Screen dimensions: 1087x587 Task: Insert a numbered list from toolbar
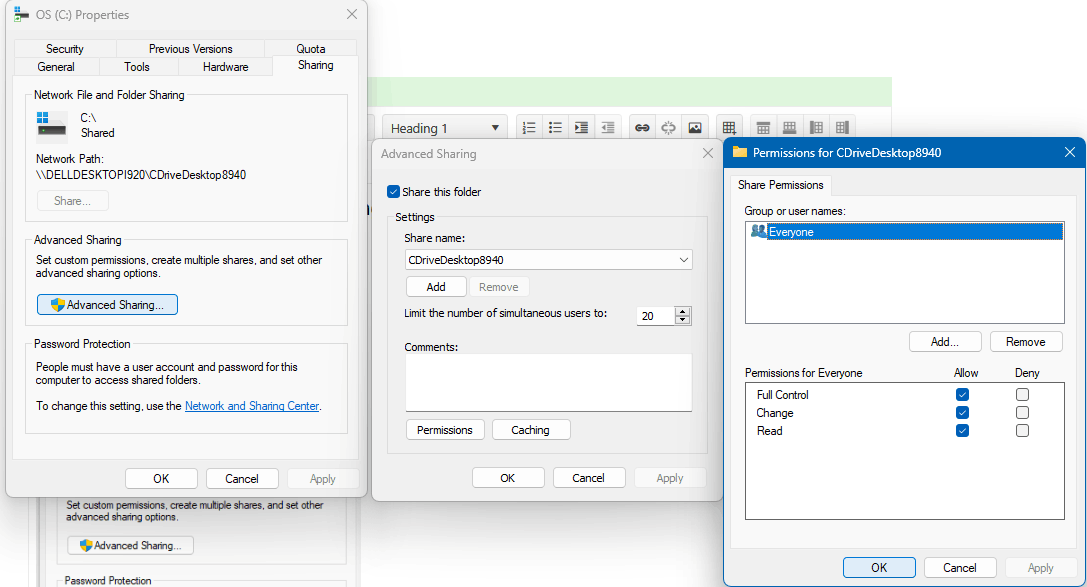[x=529, y=128]
